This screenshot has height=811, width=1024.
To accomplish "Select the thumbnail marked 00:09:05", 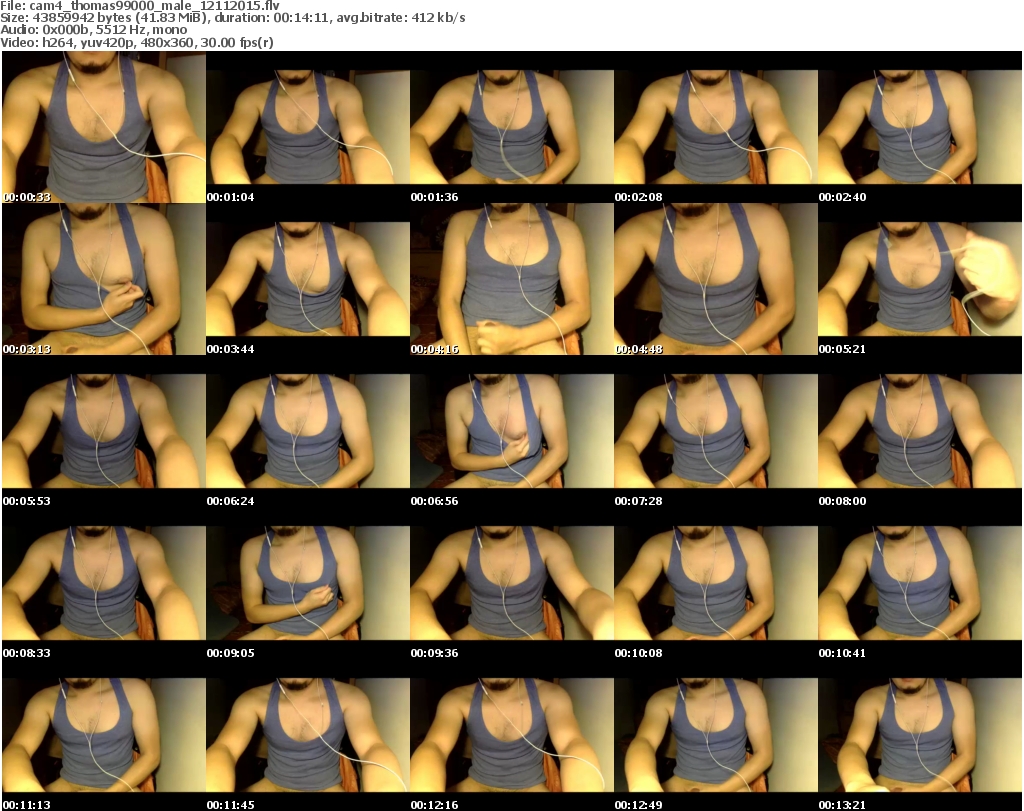I will 308,584.
